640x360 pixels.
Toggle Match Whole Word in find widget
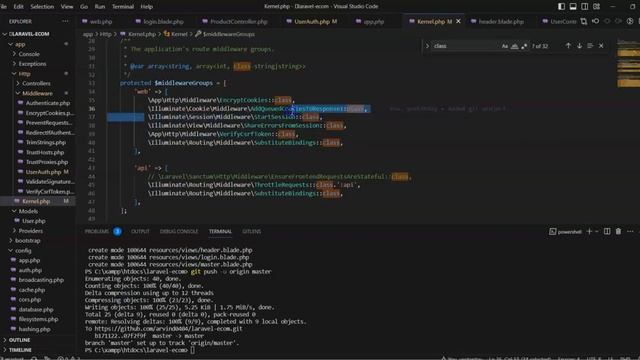pos(515,46)
